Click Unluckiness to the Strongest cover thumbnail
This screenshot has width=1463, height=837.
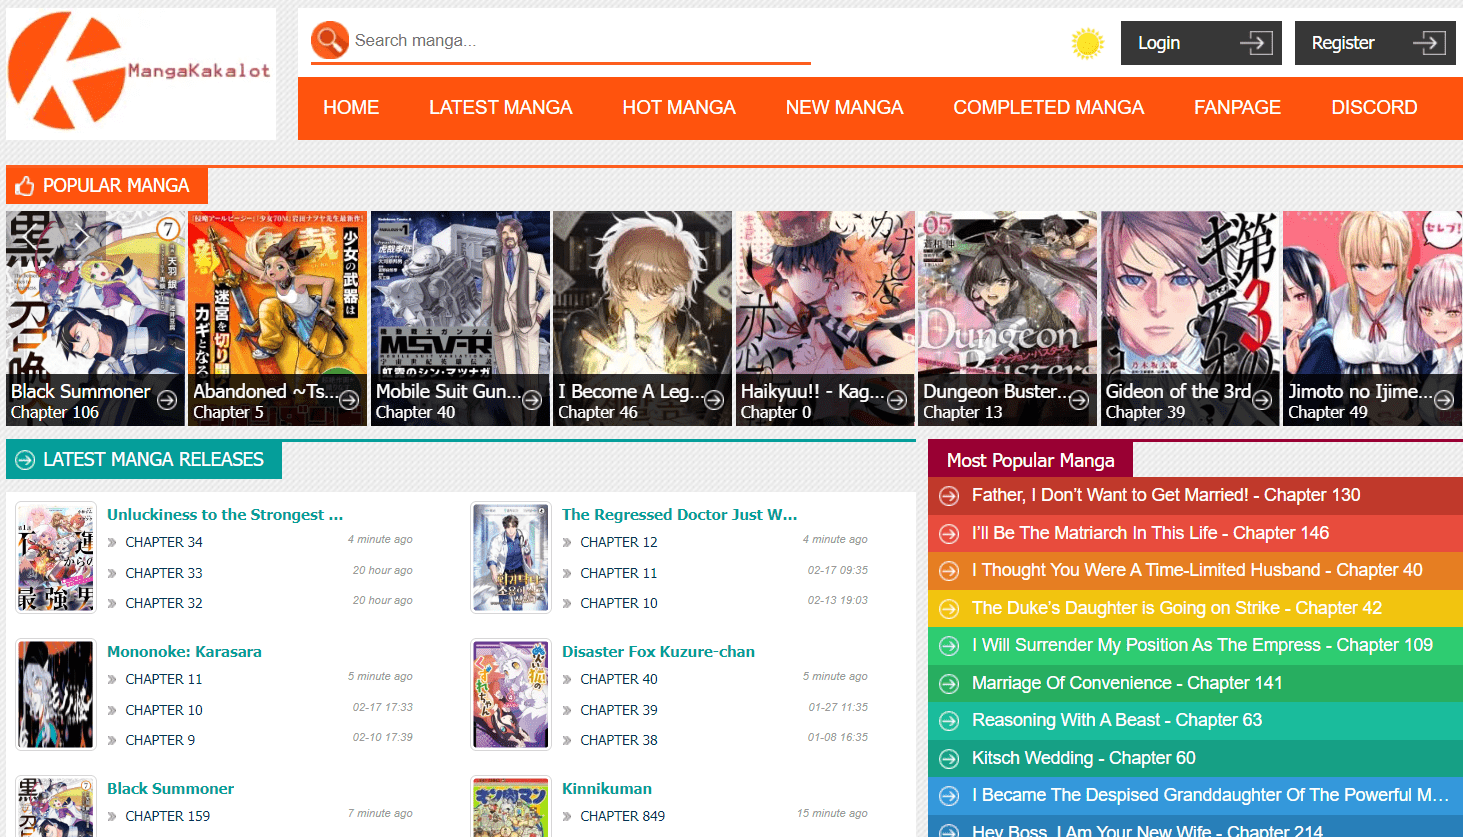point(56,557)
